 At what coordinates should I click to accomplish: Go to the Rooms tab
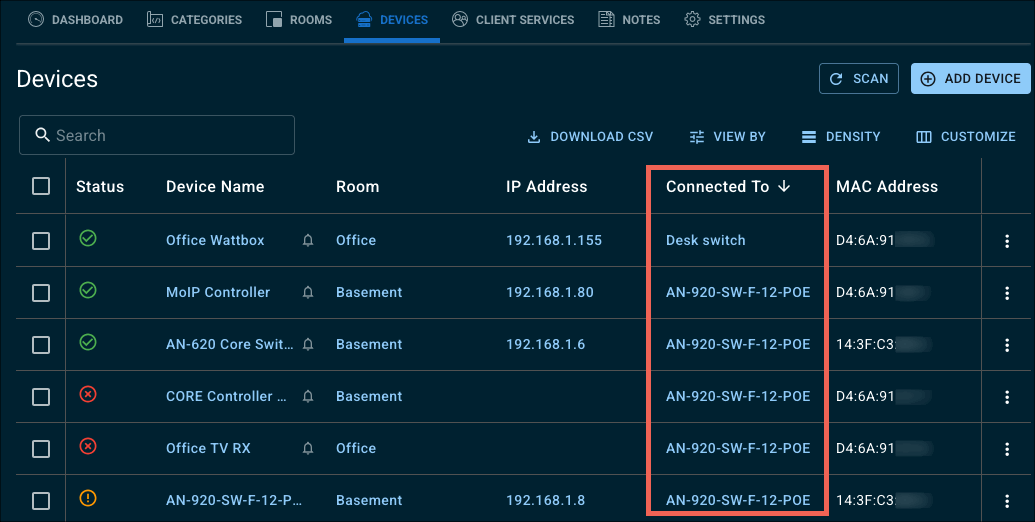[x=298, y=20]
